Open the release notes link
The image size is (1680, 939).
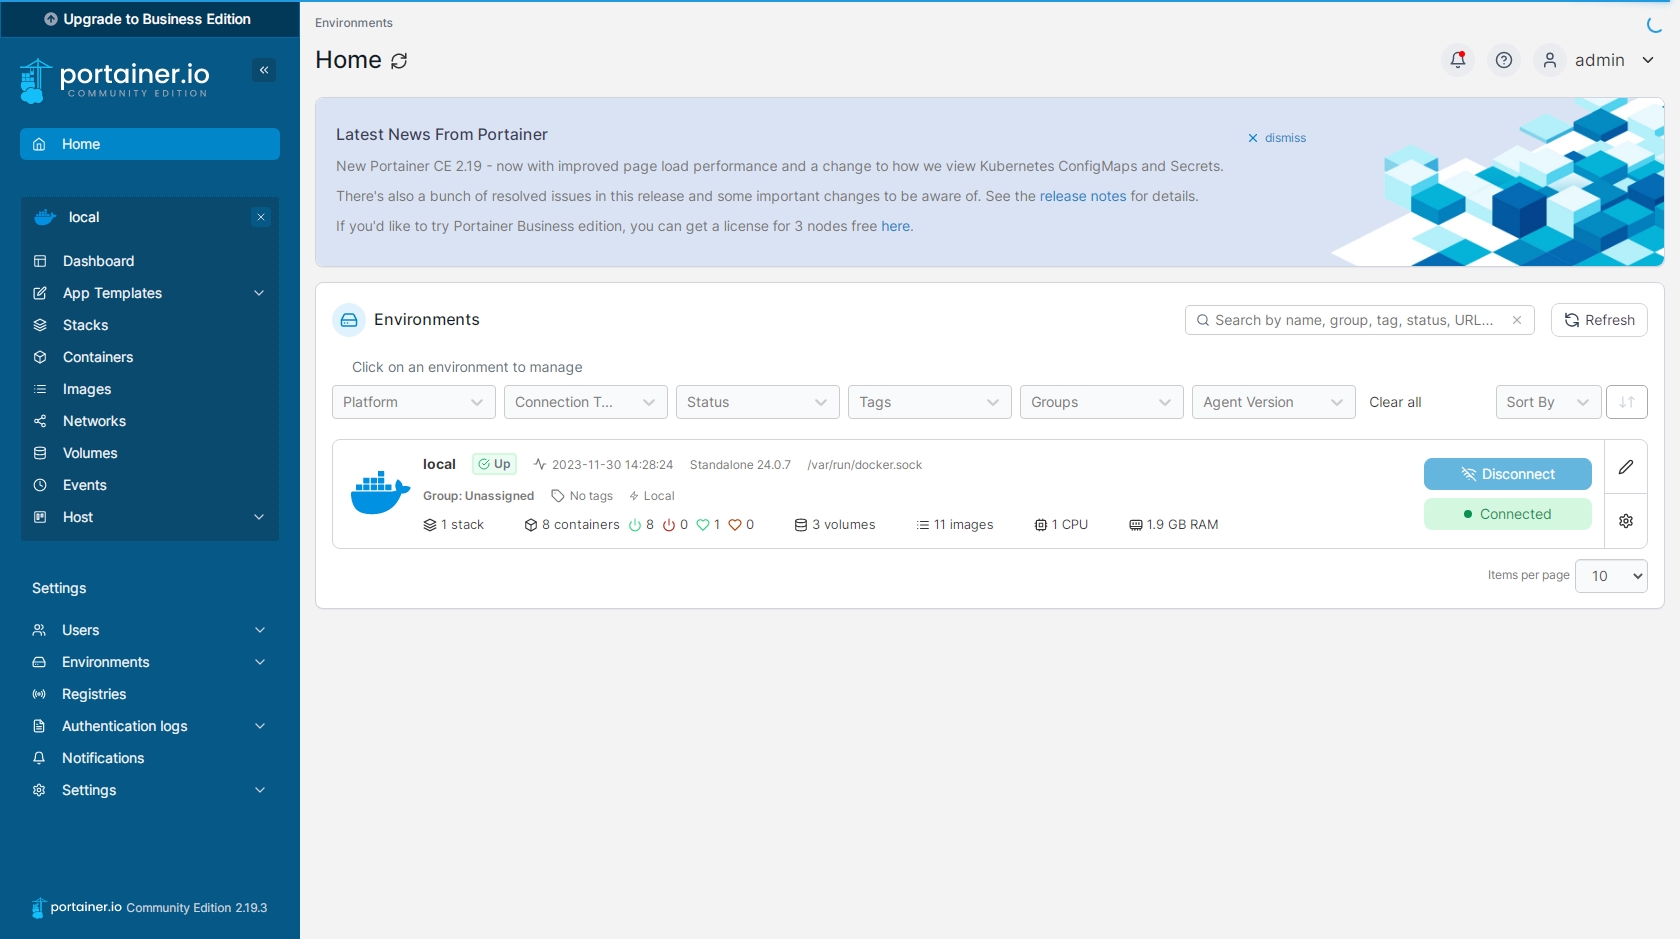pos(1083,196)
